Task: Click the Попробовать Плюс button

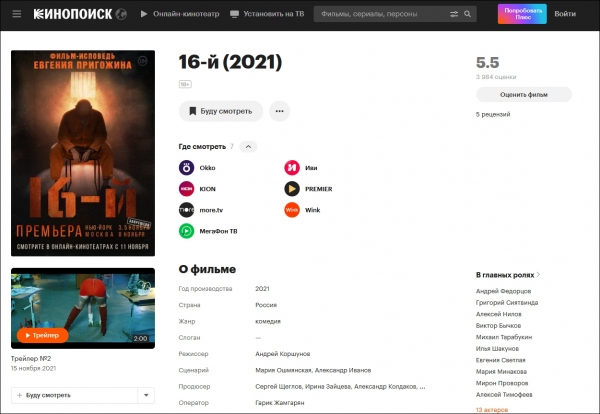Action: tap(522, 14)
